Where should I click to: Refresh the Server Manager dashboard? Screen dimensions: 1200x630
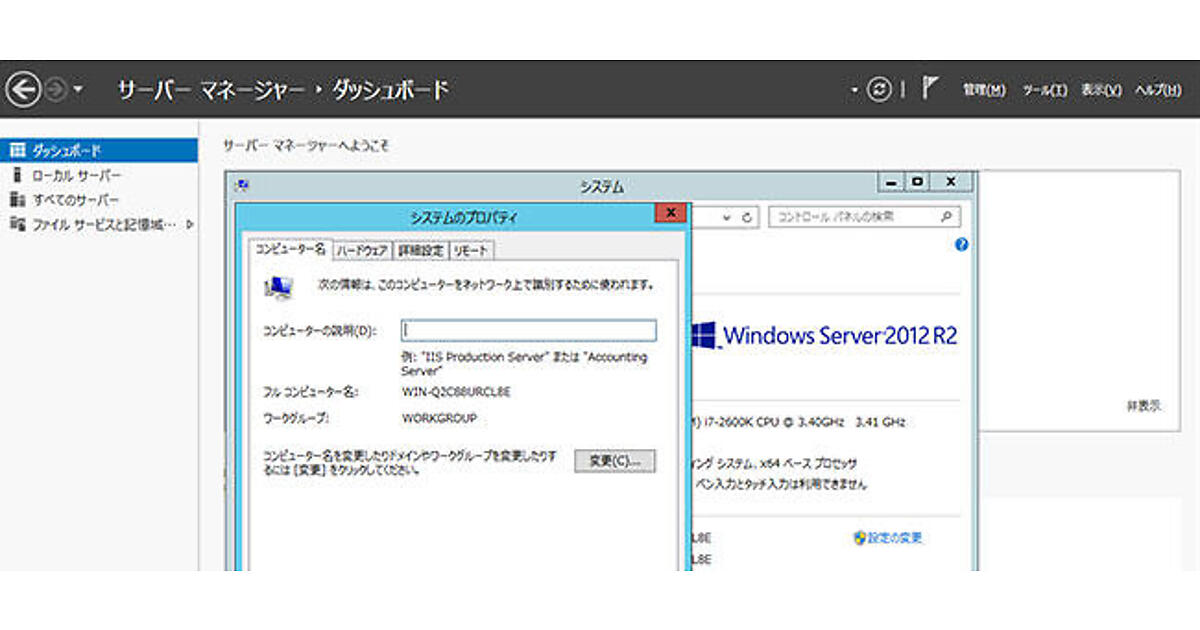pyautogui.click(x=879, y=90)
